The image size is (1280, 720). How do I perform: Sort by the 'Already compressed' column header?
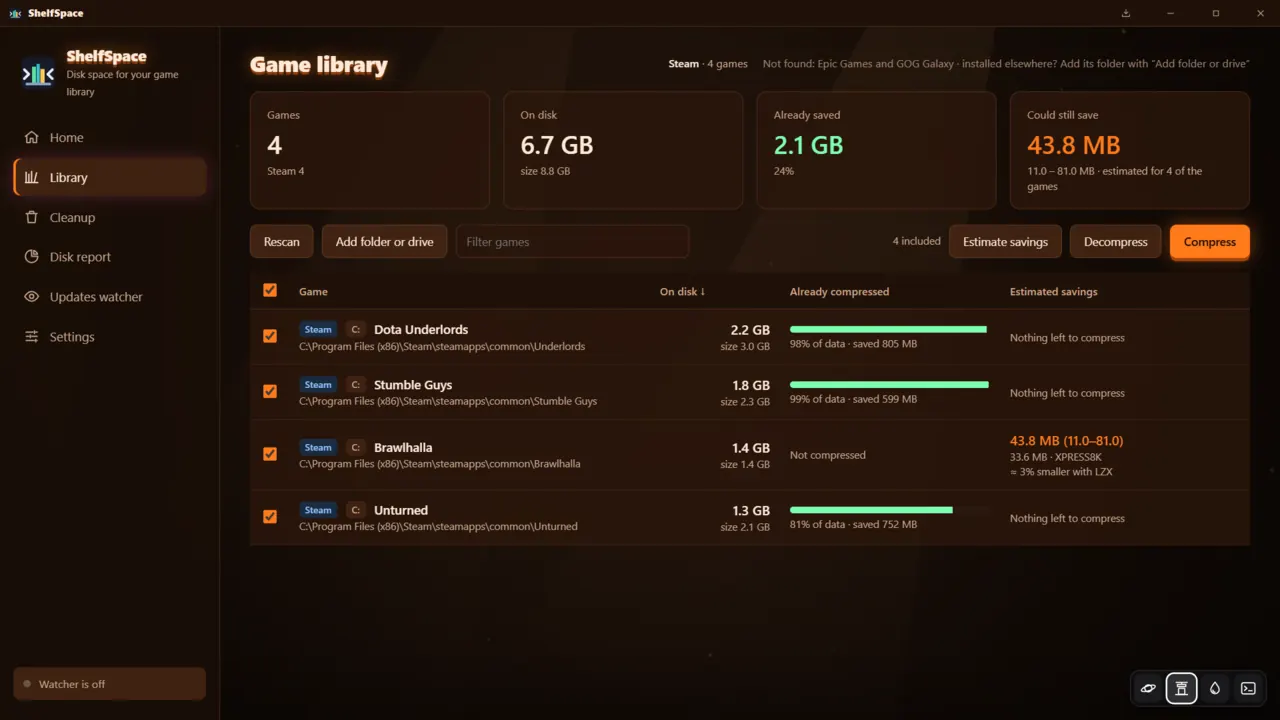tap(839, 292)
